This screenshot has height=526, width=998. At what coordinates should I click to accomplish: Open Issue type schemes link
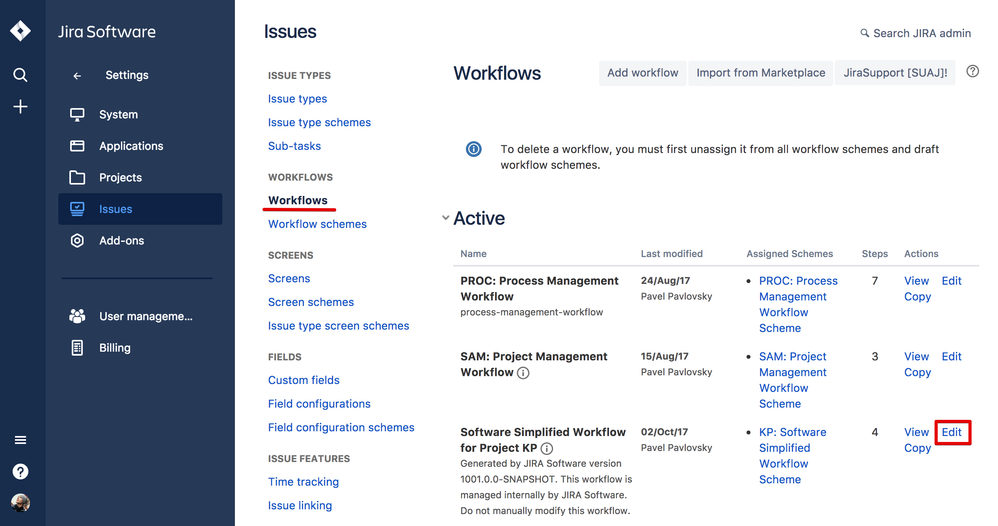coord(319,122)
